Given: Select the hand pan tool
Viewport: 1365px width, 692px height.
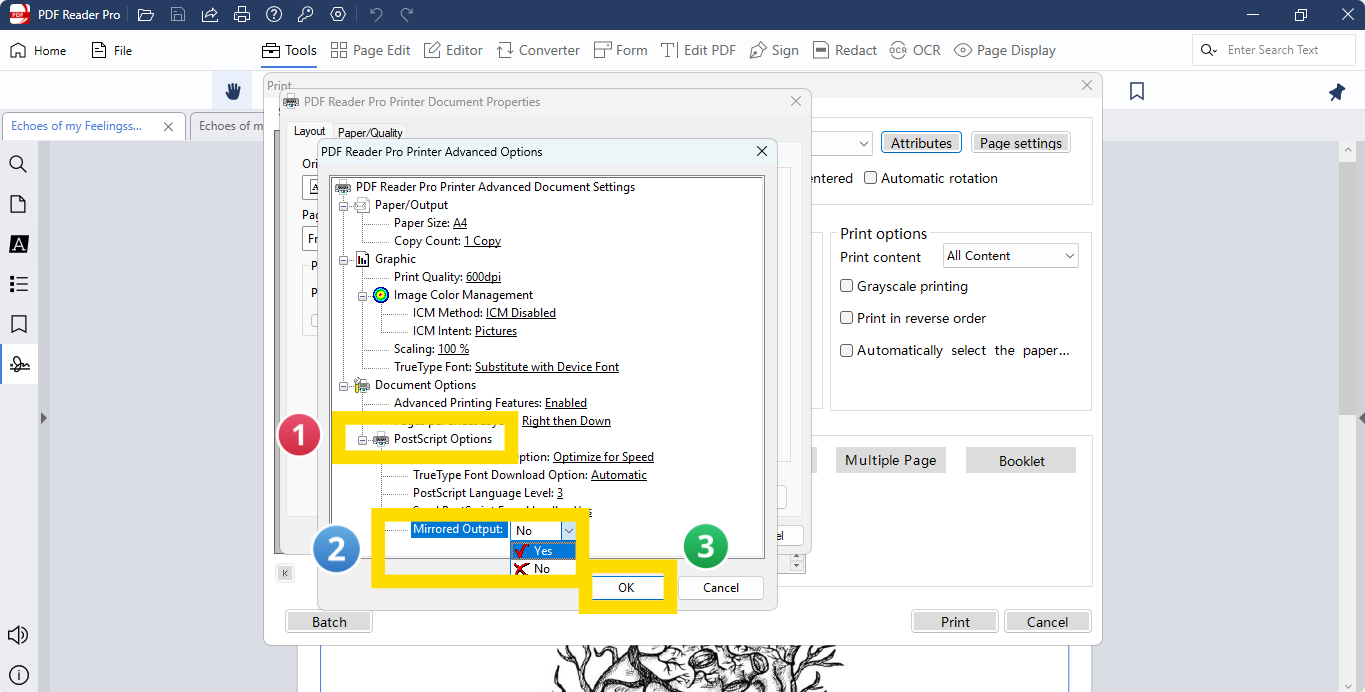Looking at the screenshot, I should tap(233, 91).
